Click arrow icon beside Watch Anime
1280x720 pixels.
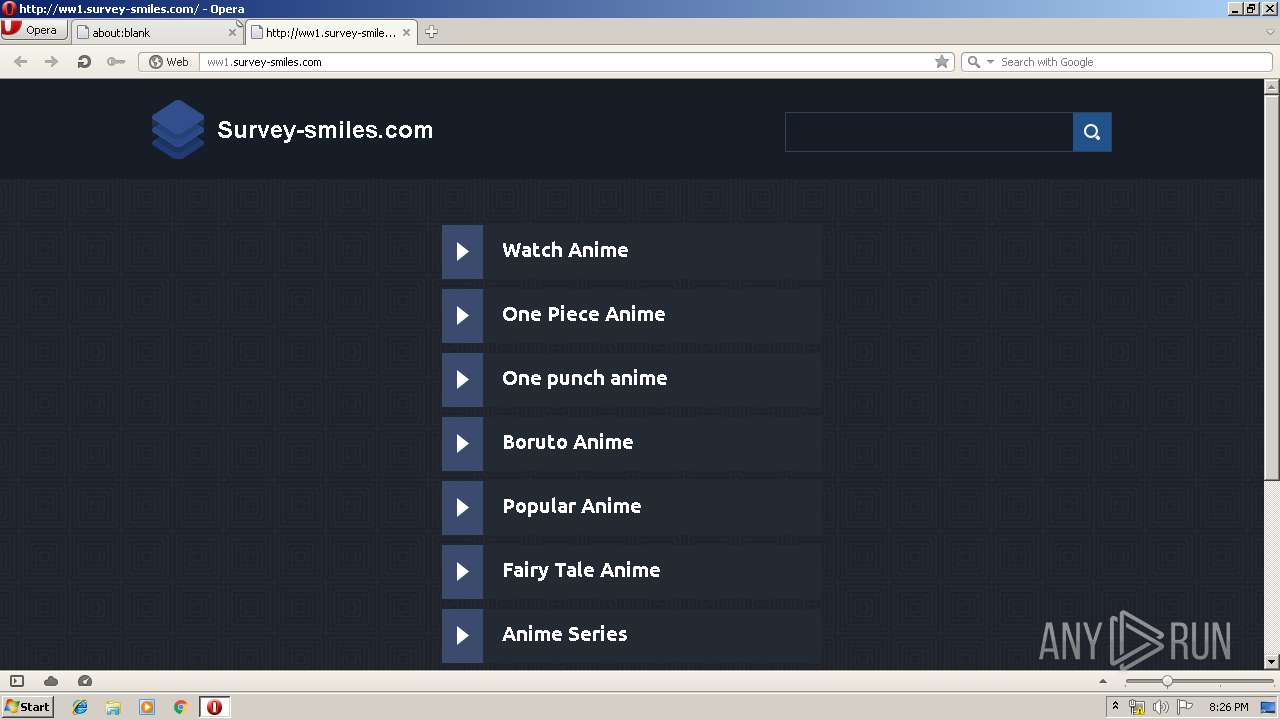click(x=462, y=251)
